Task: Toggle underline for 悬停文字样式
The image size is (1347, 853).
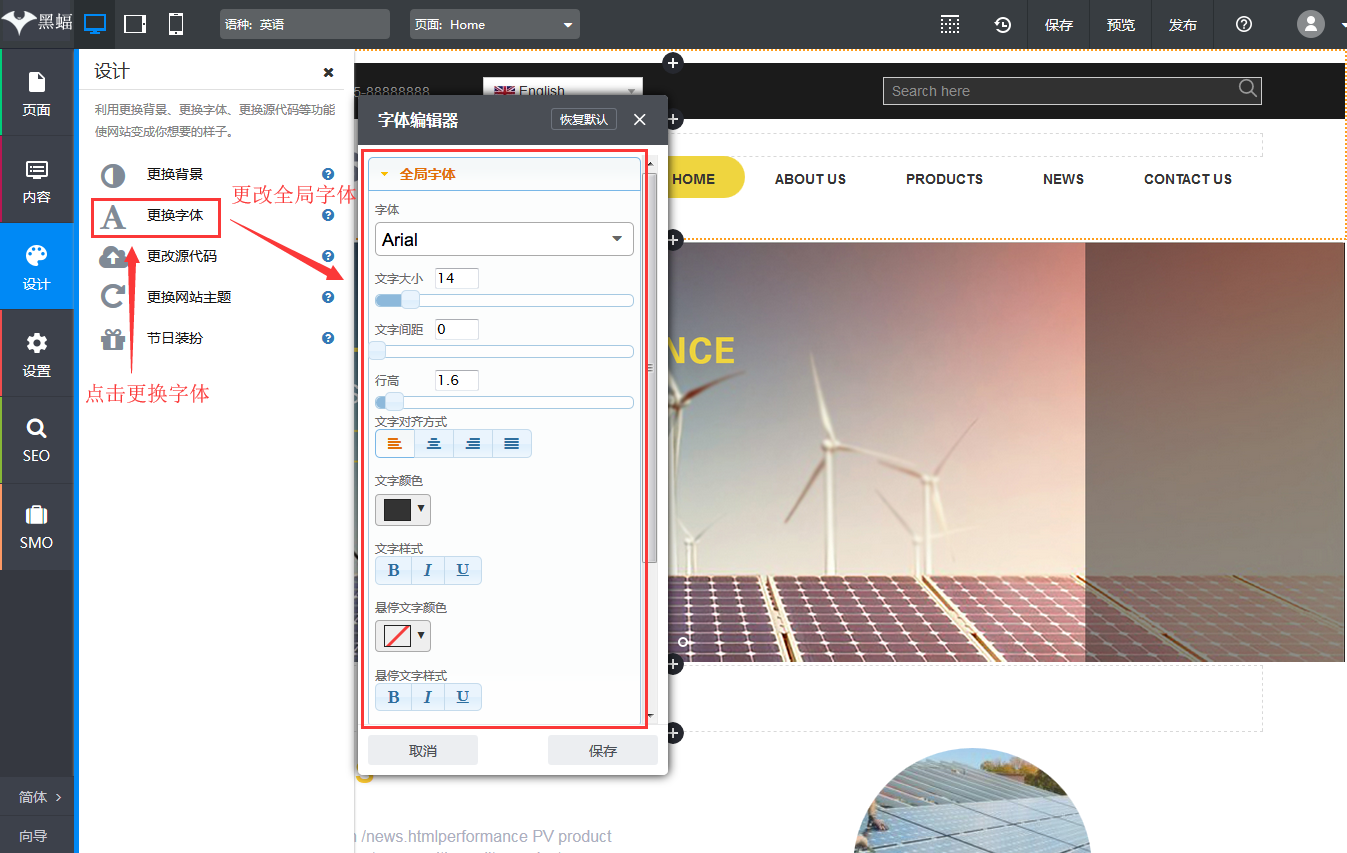Action: 462,697
